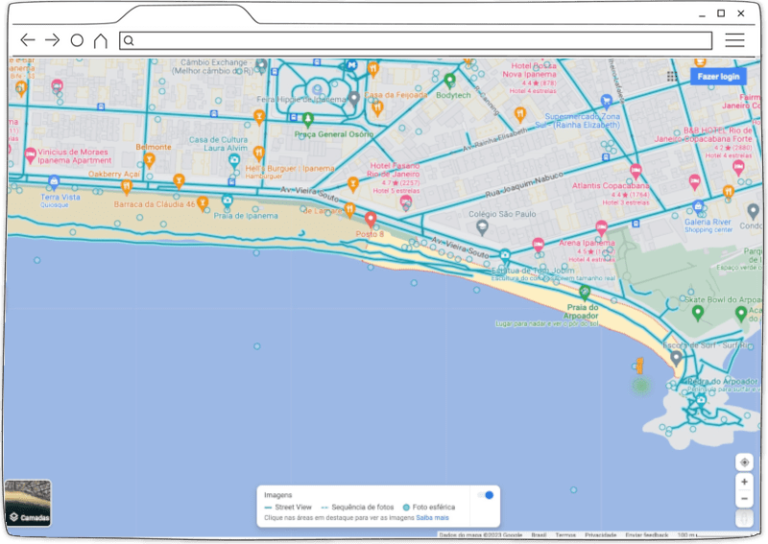Select the red Posto 8 pin
Screen dimensions: 768x544
coord(370,219)
